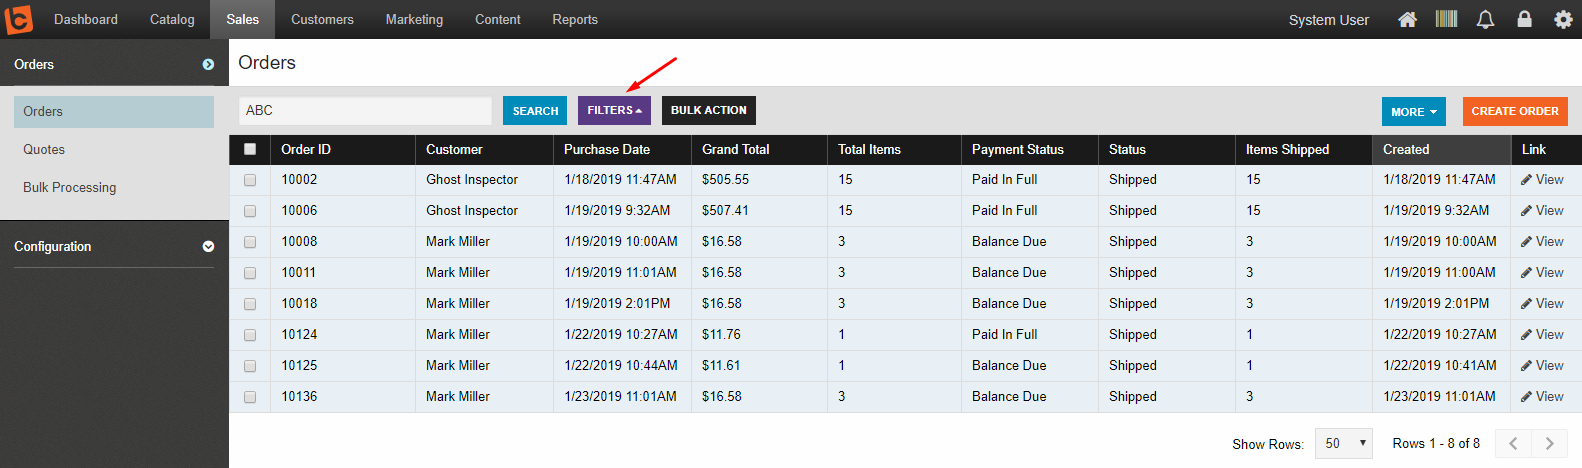Open View link for order 10006
Viewport: 1582px width, 468px height.
1542,211
